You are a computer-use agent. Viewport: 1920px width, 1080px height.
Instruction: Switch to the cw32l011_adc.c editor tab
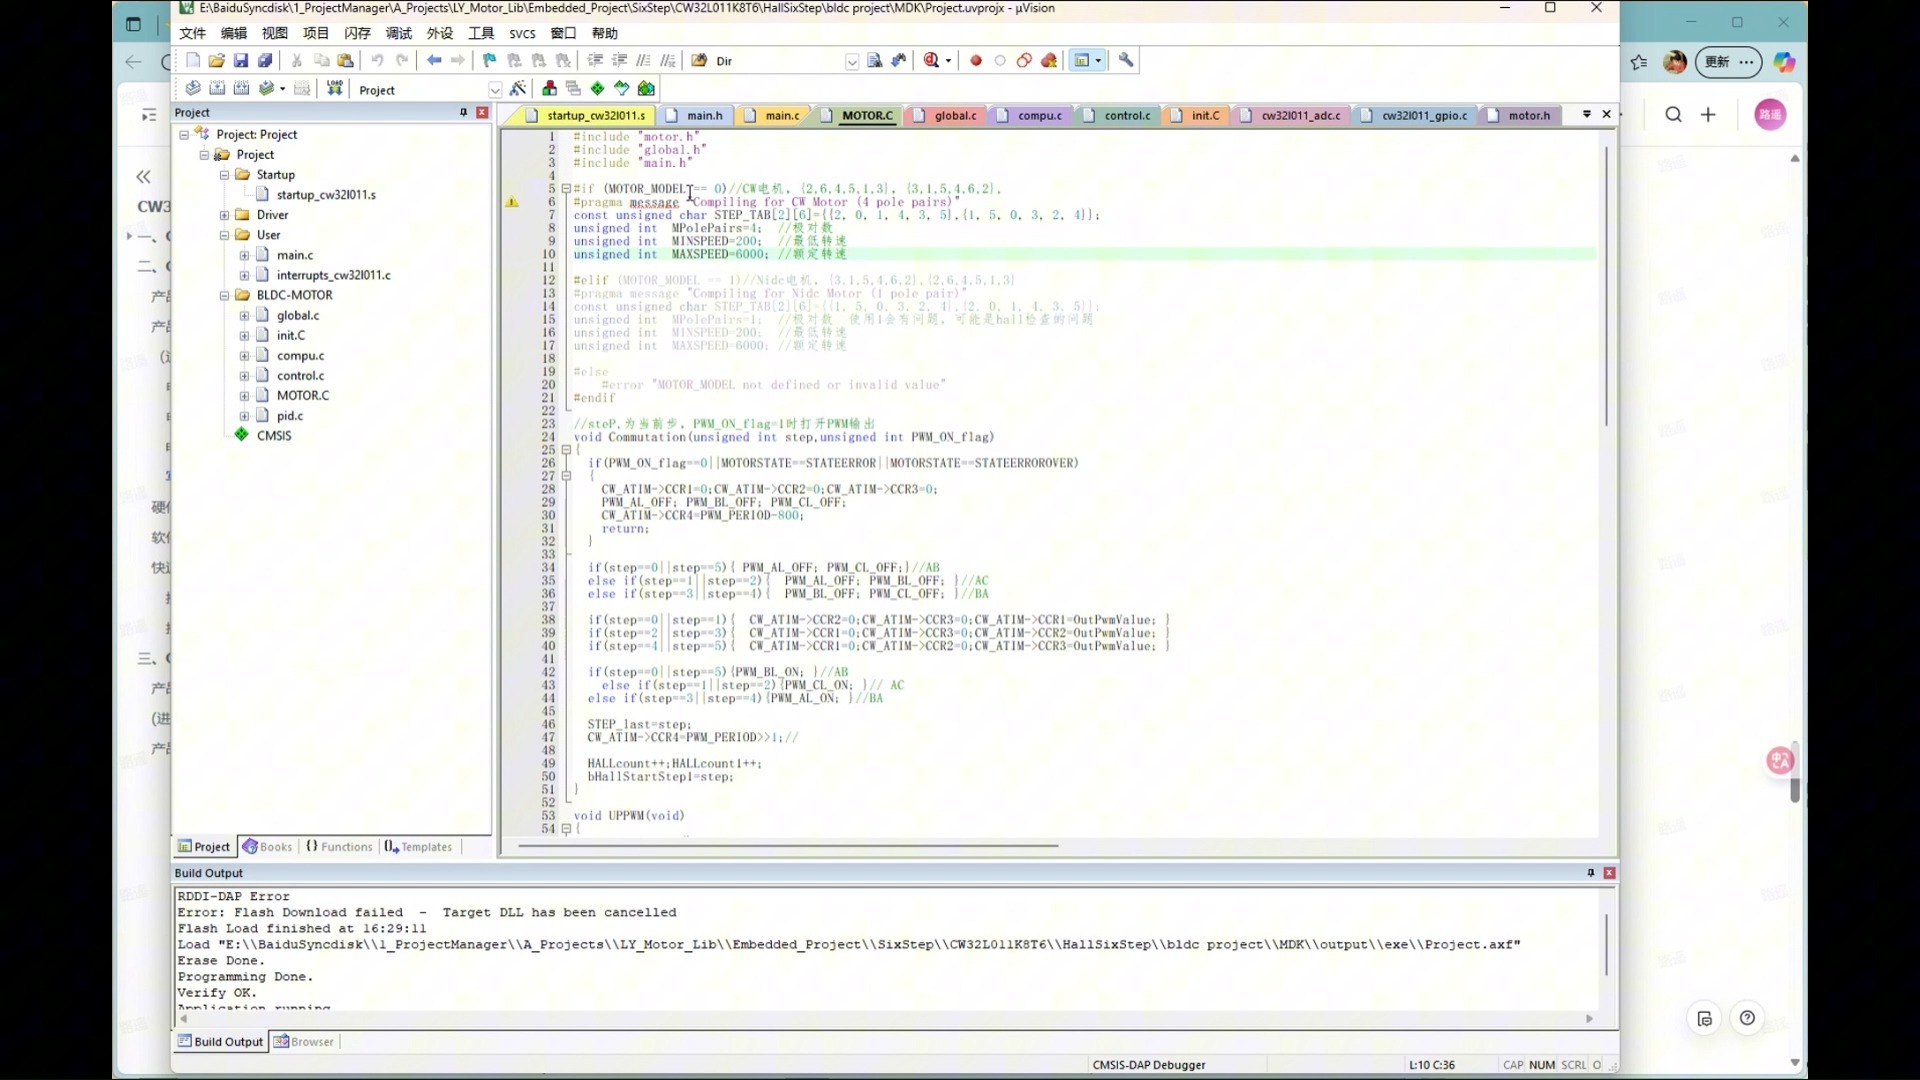1292,115
